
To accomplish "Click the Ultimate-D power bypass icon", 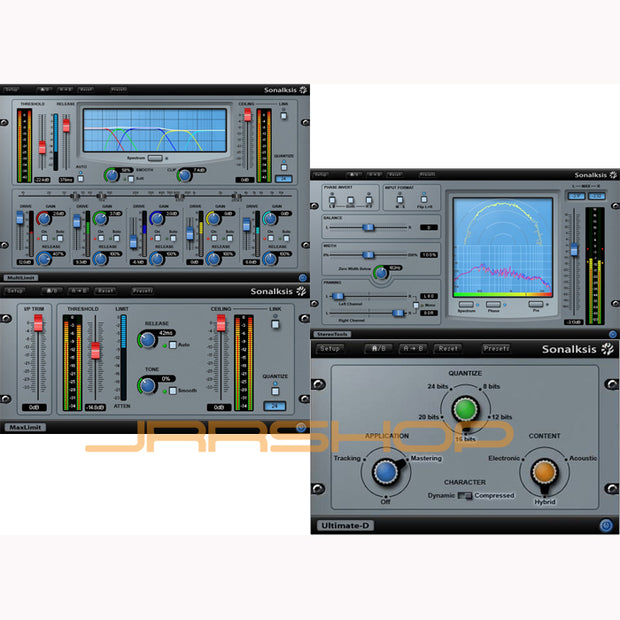I will pos(606,525).
